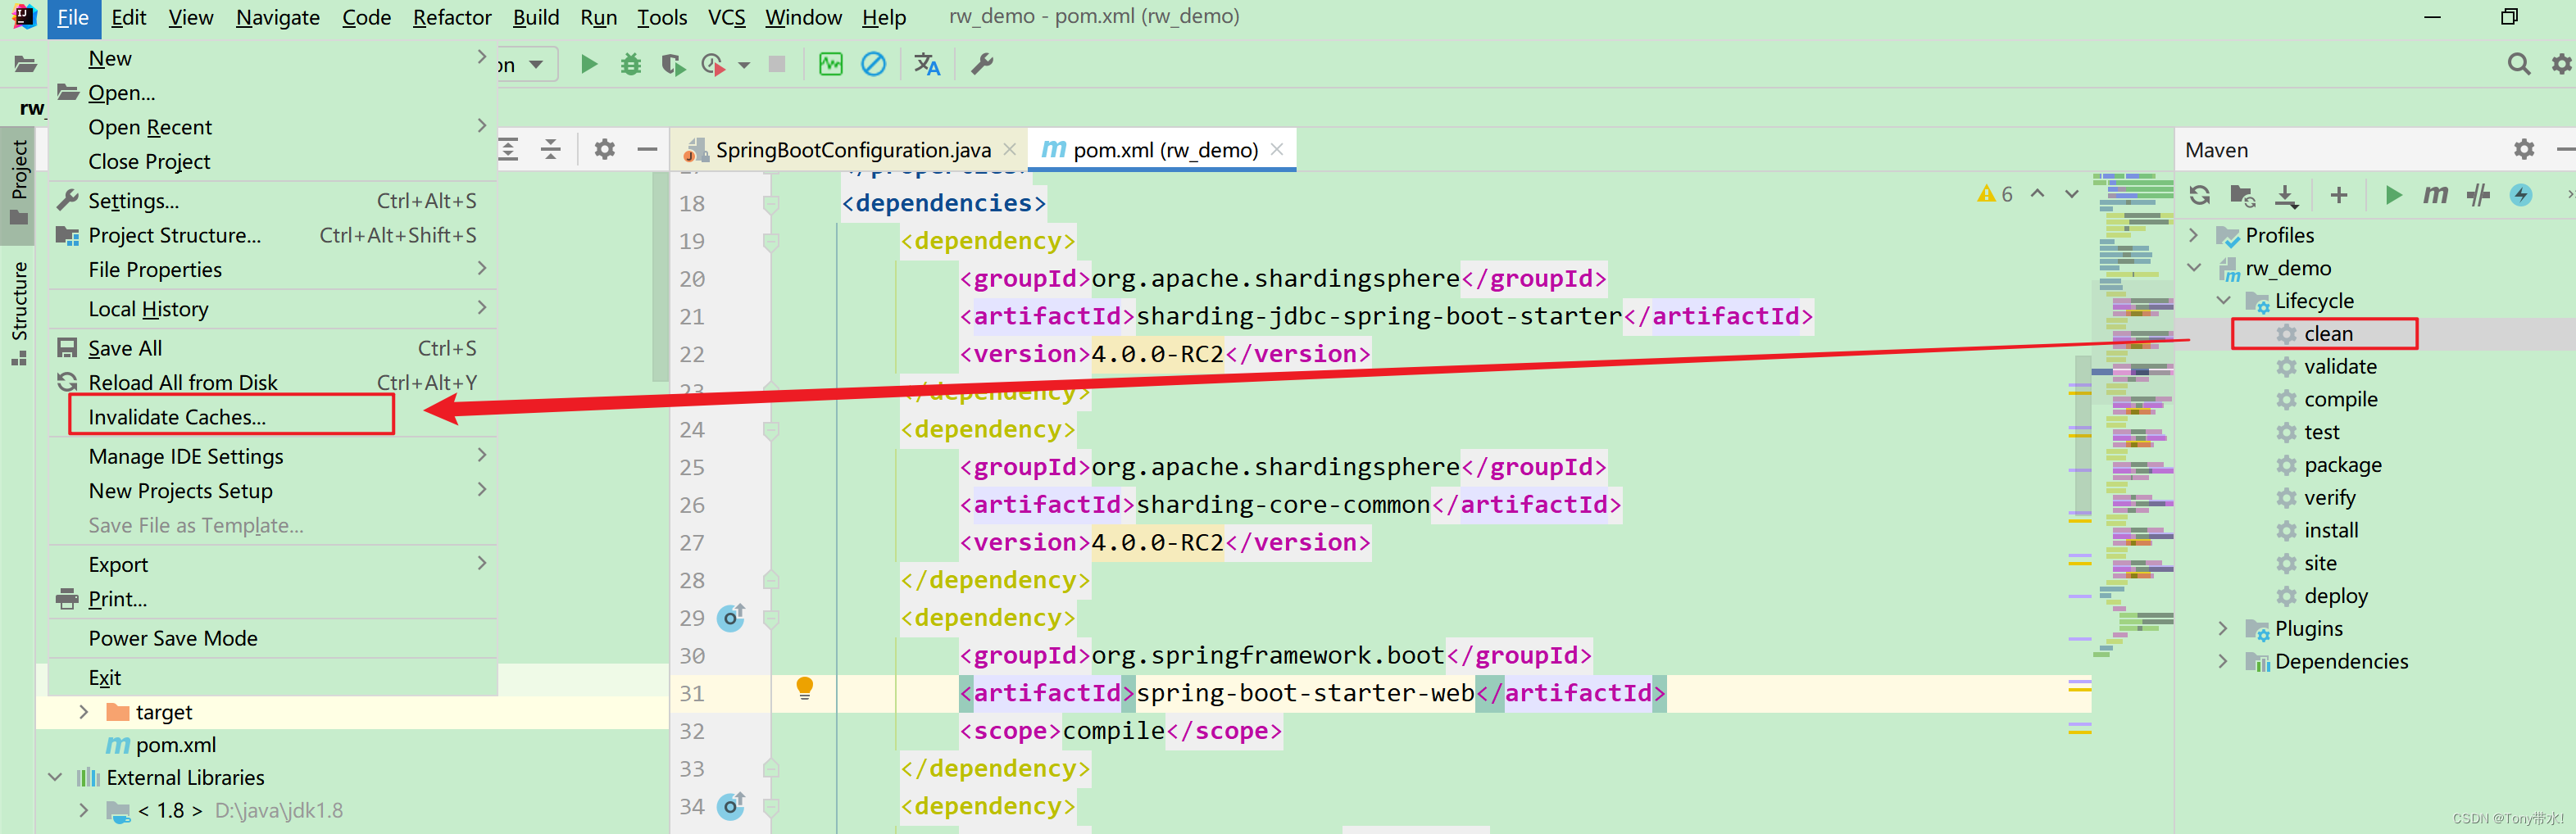The image size is (2576, 834).
Task: Click the gray Stop square icon
Action: click(x=777, y=64)
